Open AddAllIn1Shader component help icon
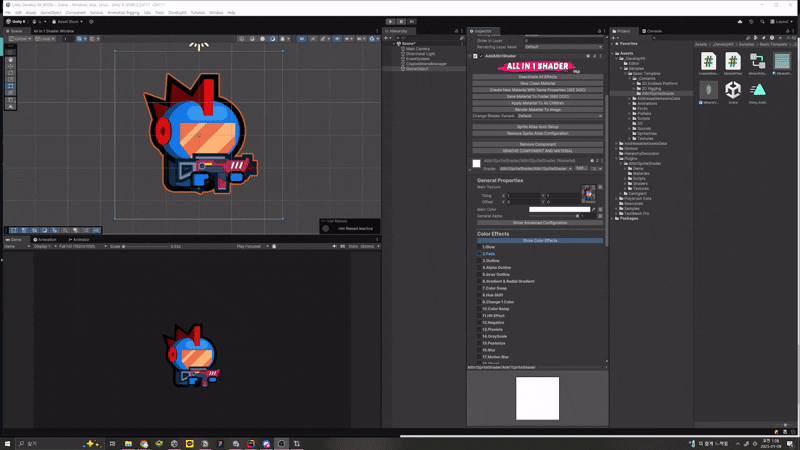Image resolution: width=800 pixels, height=450 pixels. coord(588,56)
